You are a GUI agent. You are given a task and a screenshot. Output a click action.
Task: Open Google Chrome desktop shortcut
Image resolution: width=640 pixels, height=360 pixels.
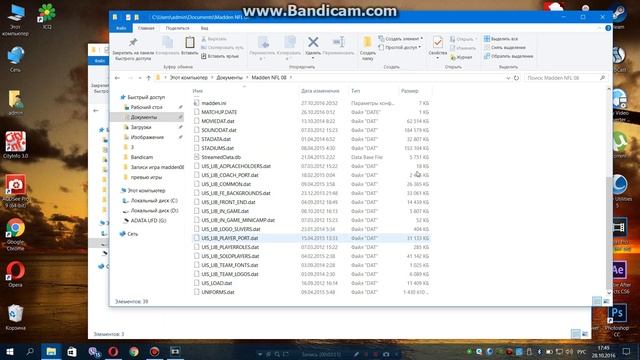pyautogui.click(x=16, y=234)
